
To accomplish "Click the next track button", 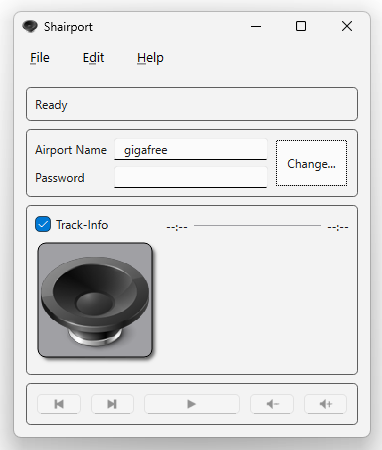I will [112, 404].
